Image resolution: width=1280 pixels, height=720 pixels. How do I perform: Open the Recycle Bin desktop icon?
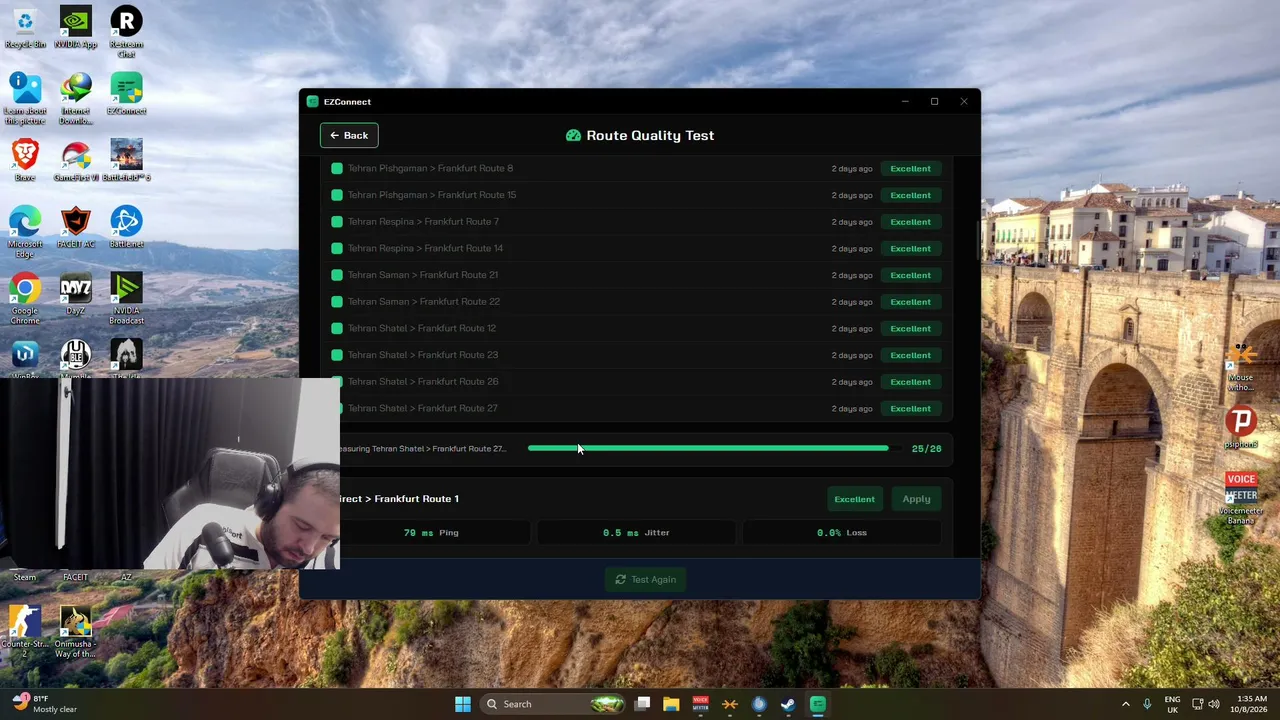(x=25, y=28)
